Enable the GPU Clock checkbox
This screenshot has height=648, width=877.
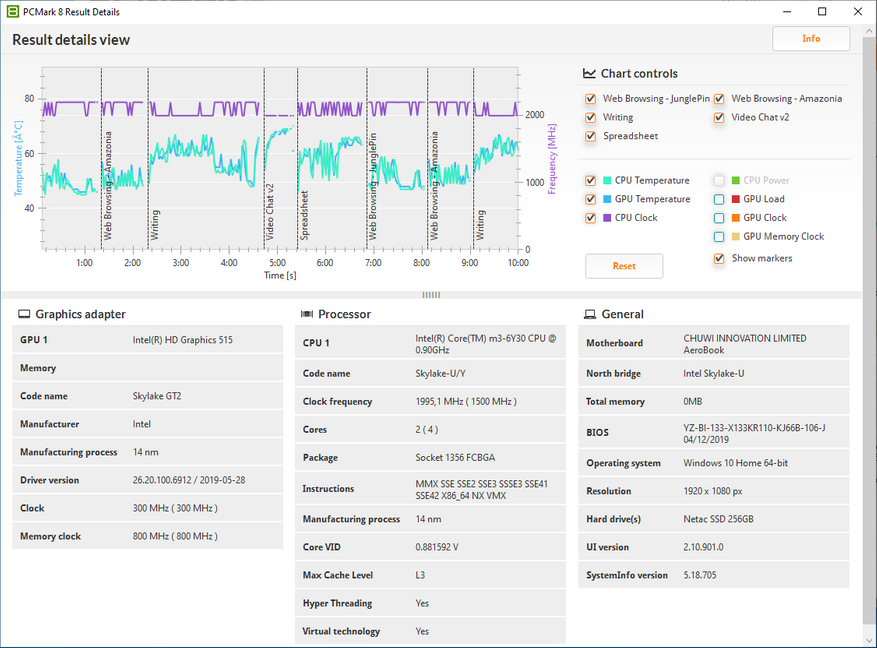tap(719, 218)
